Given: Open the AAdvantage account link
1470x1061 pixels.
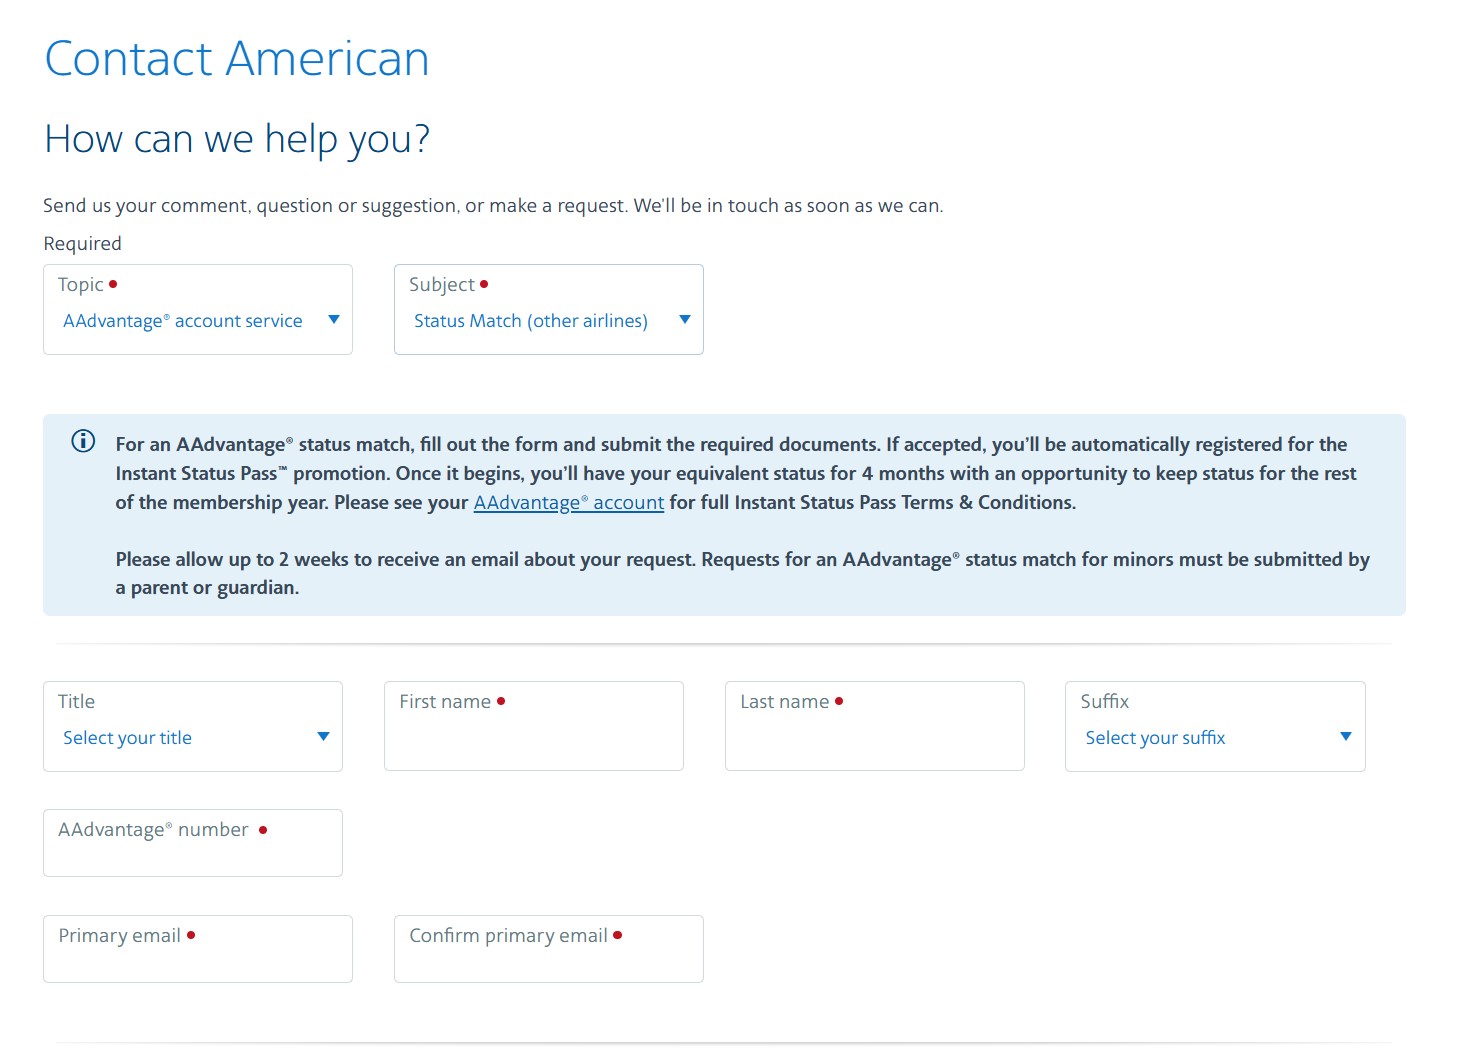Looking at the screenshot, I should click(x=568, y=502).
